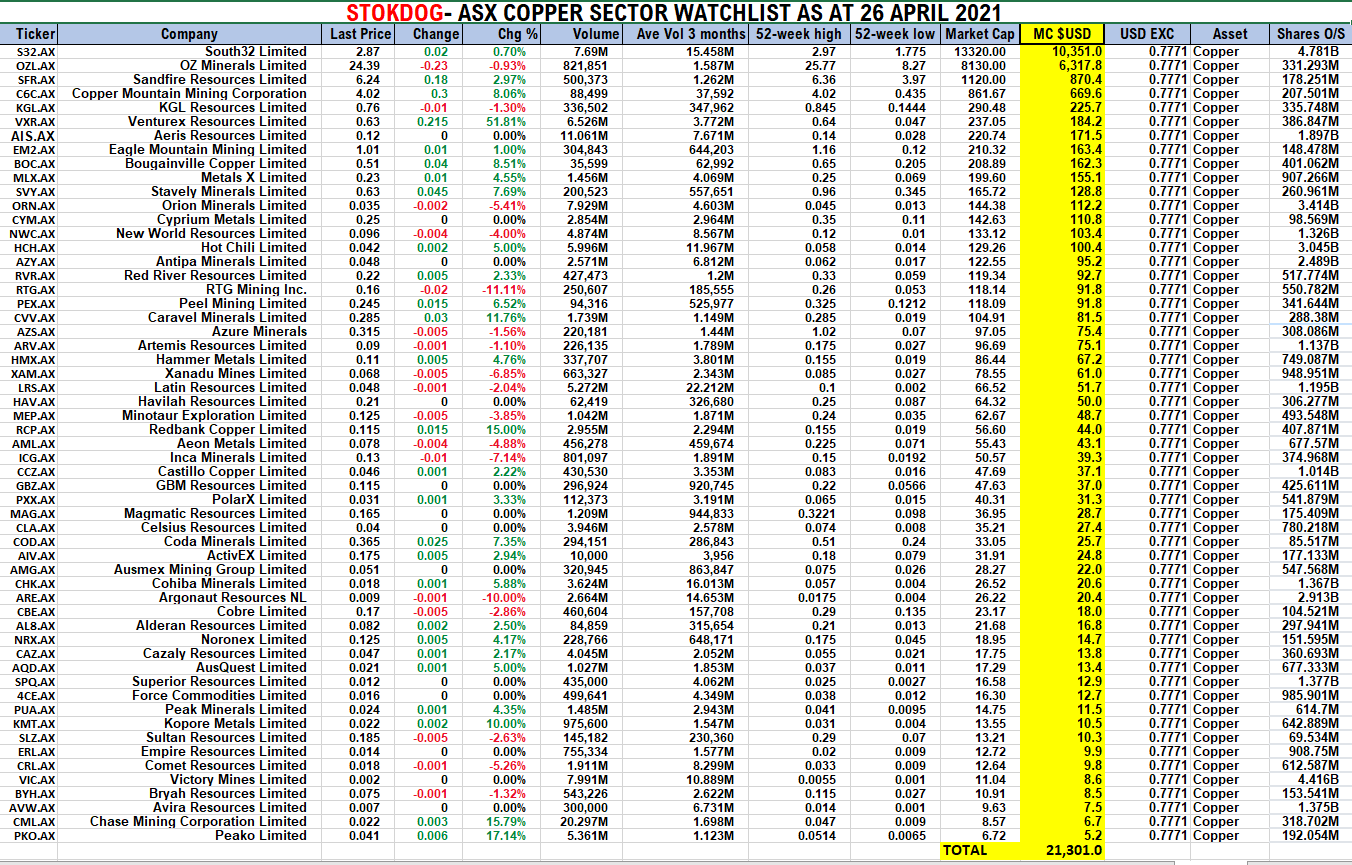Select ticker C6C.AX
Image resolution: width=1352 pixels, height=865 pixels.
click(35, 93)
